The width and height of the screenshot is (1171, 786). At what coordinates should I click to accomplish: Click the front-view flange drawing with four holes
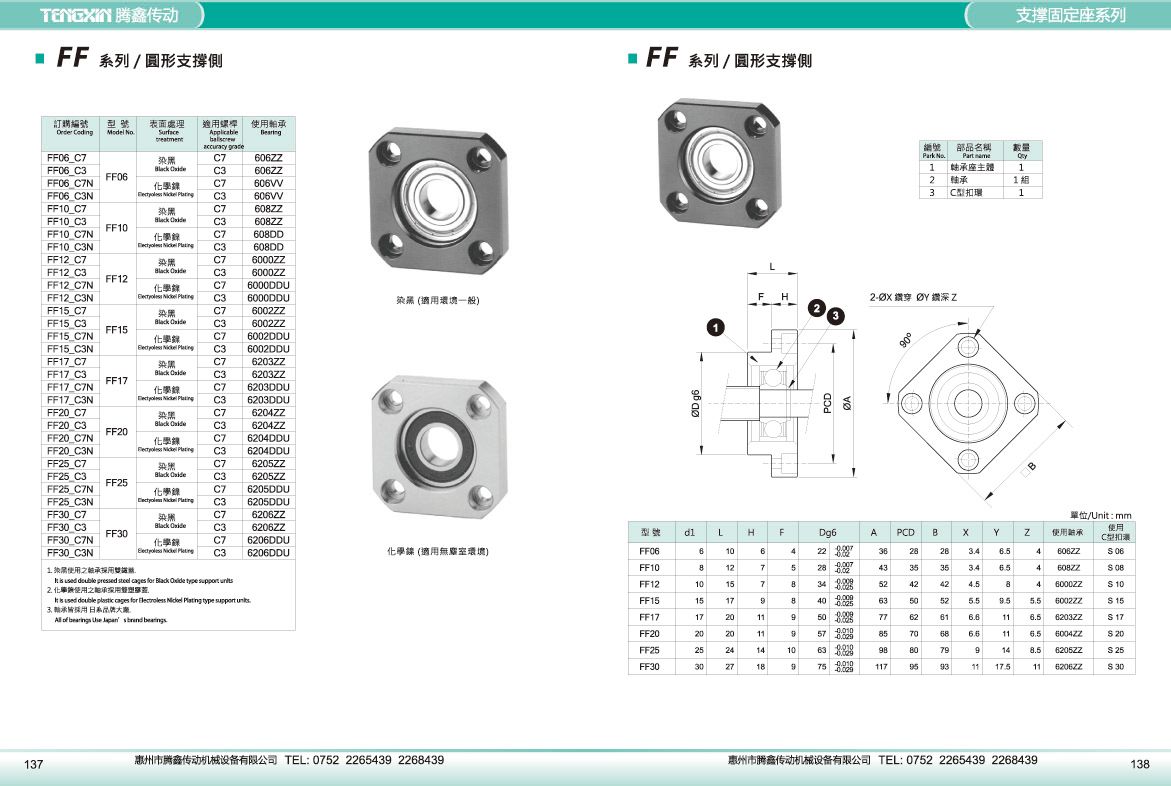coord(968,403)
